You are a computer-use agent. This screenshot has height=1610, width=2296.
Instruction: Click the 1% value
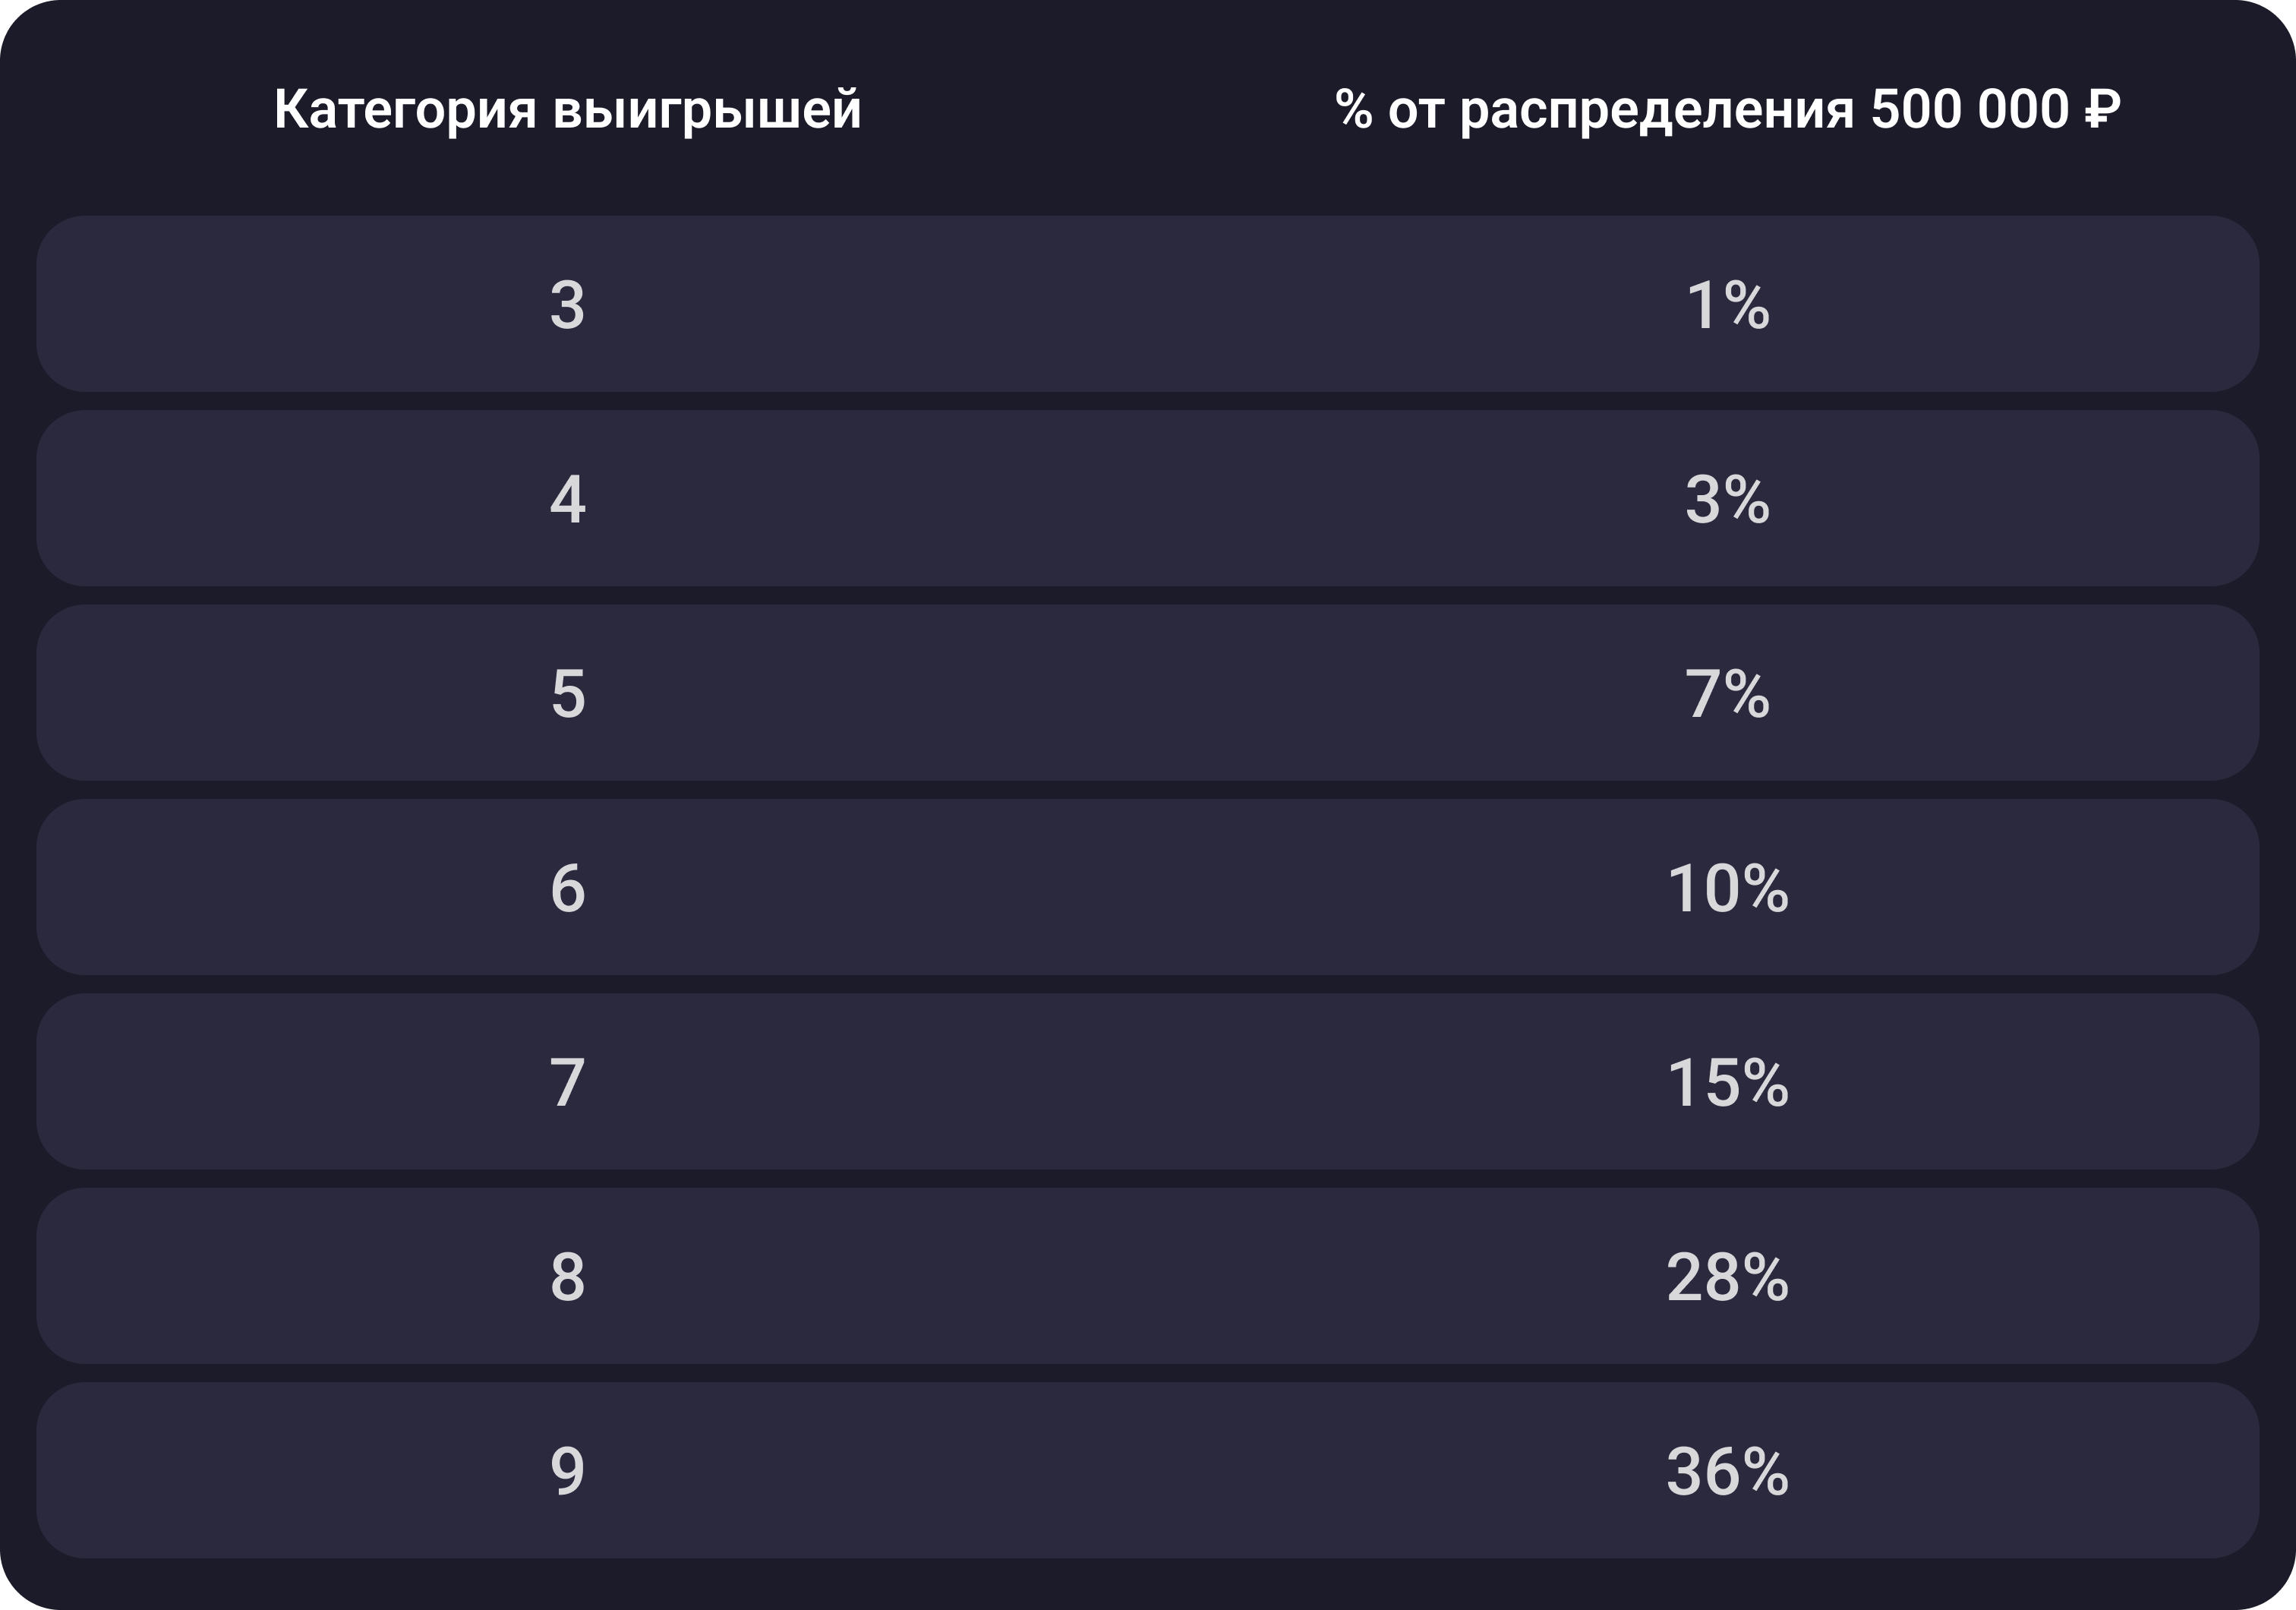[x=1727, y=305]
